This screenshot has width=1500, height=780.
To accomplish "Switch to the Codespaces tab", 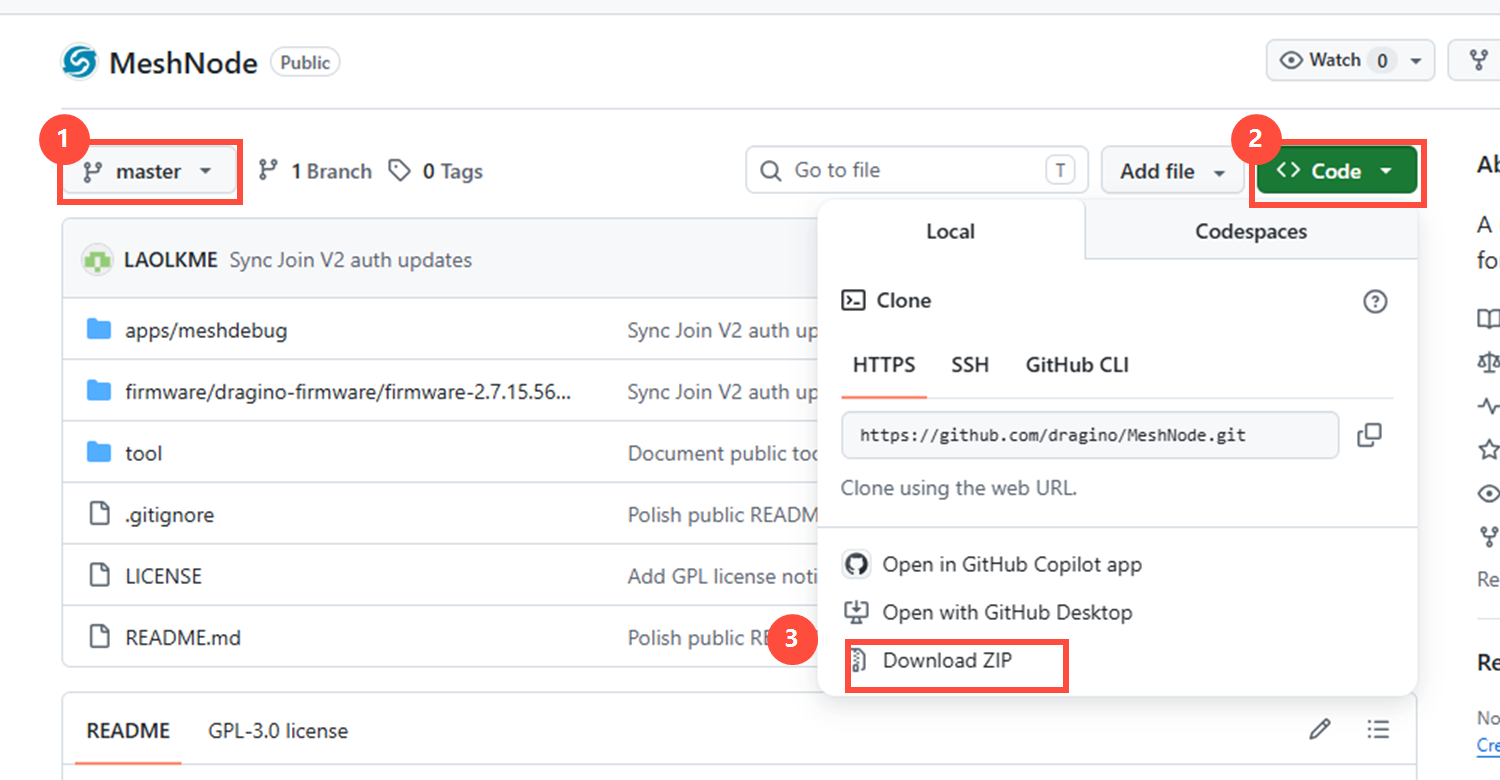I will point(1251,231).
